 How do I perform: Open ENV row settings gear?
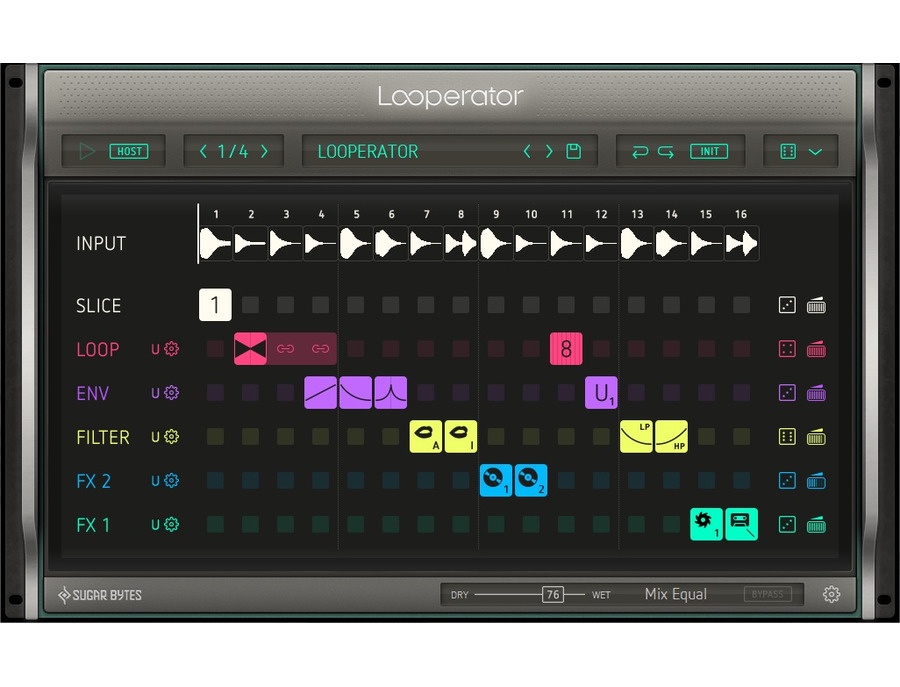pos(172,393)
